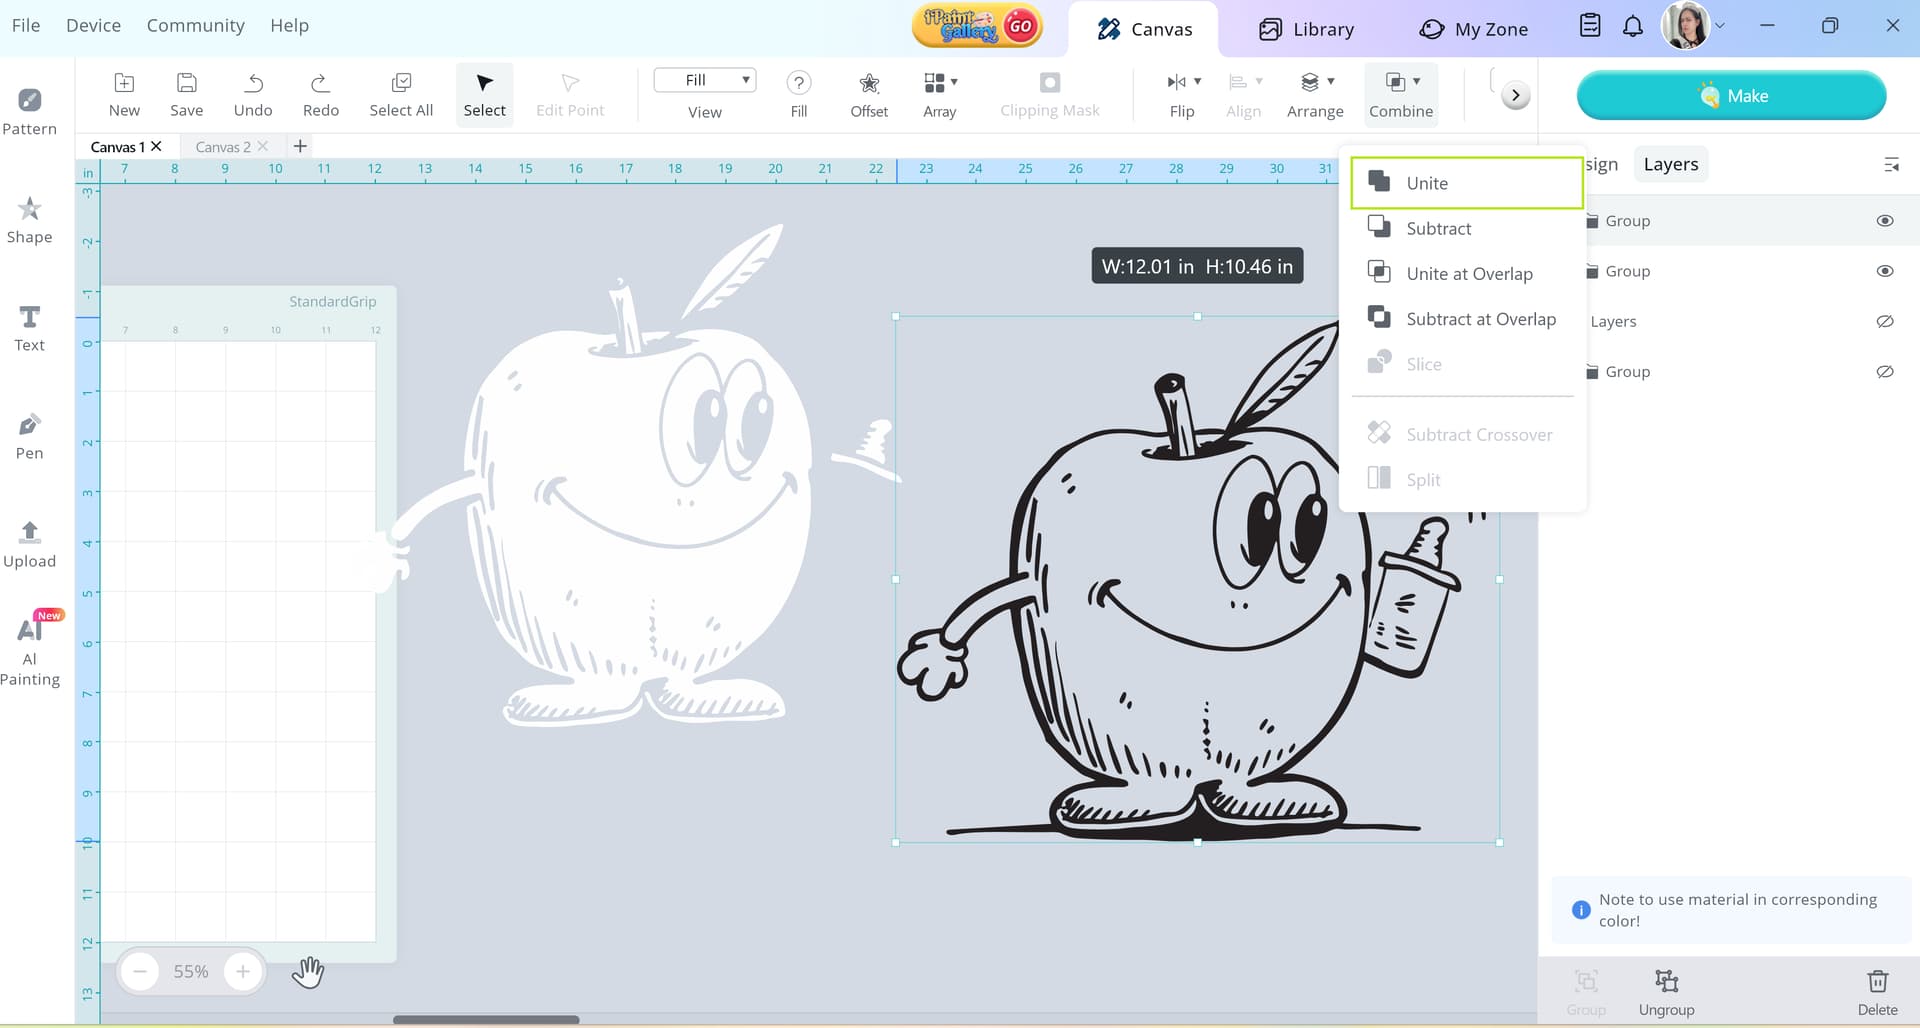Expand the Flip dropdown arrow

[1197, 81]
